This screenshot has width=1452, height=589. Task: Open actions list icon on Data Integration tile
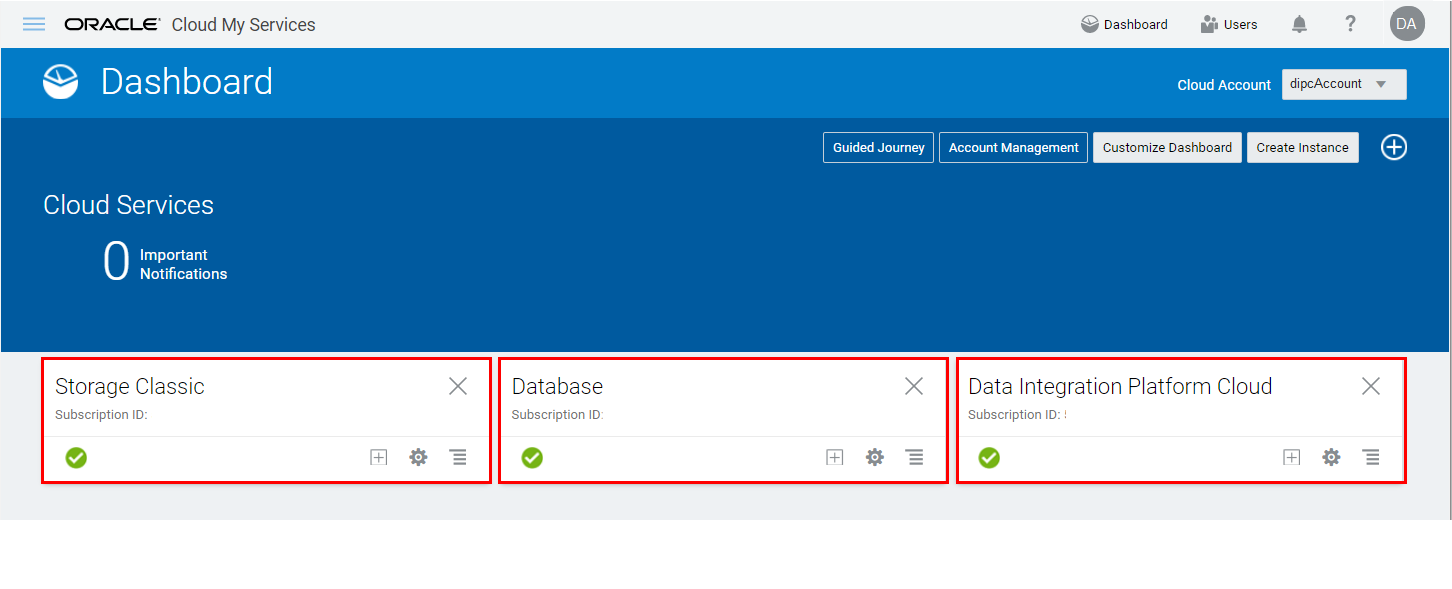pyautogui.click(x=1371, y=457)
